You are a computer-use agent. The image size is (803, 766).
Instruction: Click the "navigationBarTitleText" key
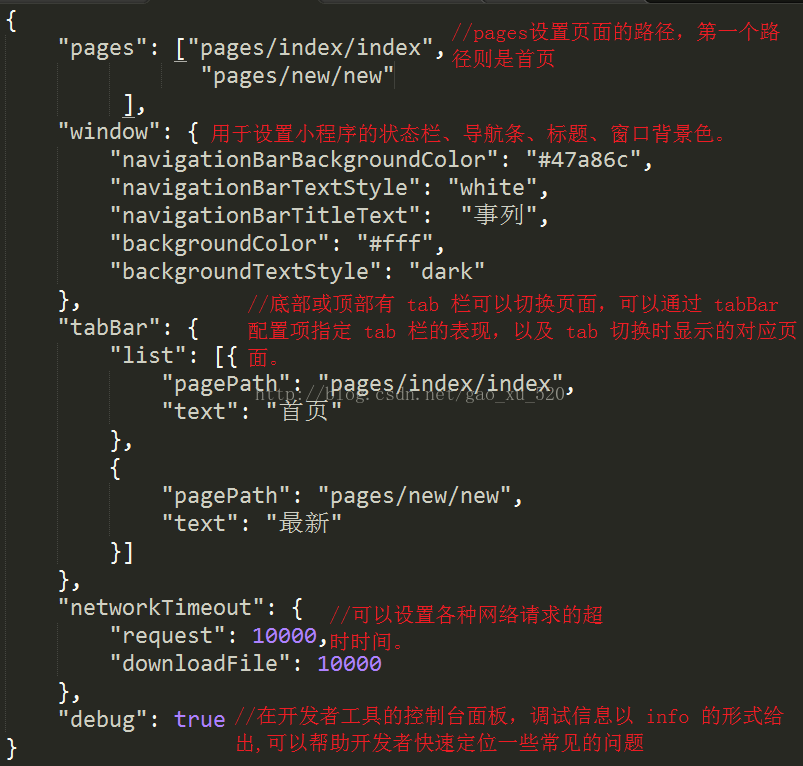(x=266, y=216)
